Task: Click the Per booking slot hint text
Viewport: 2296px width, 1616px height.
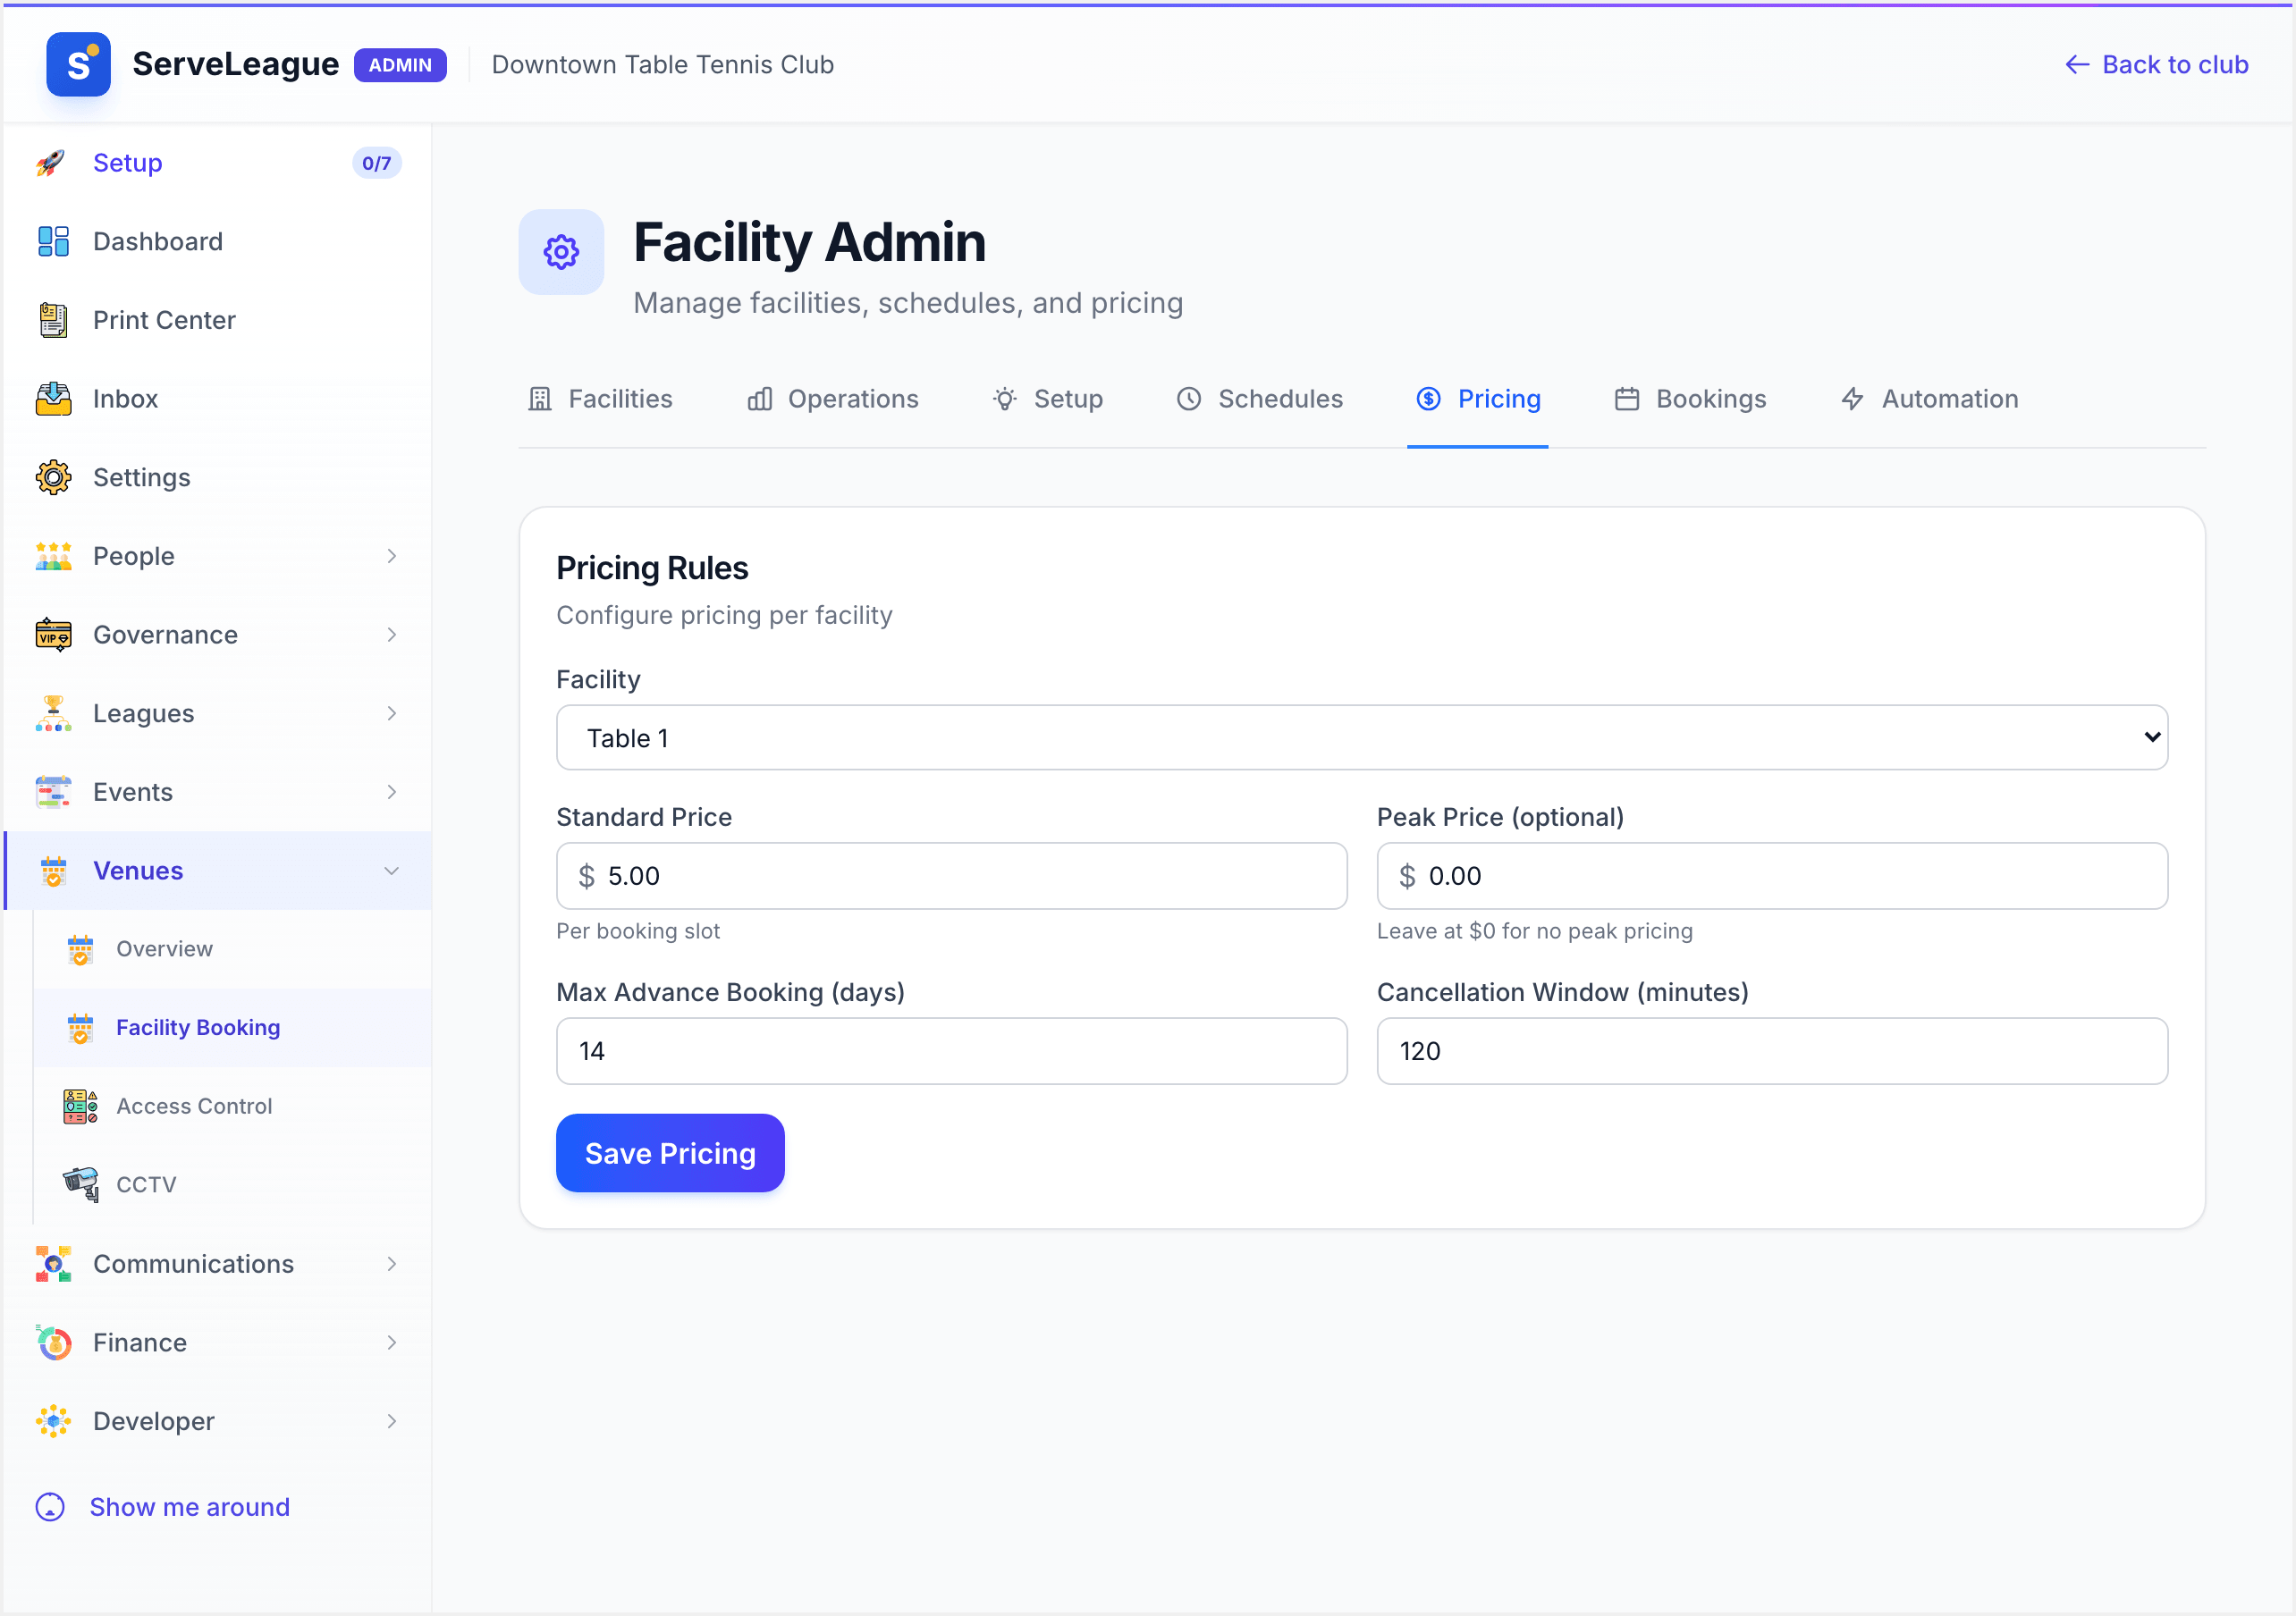Action: (638, 931)
